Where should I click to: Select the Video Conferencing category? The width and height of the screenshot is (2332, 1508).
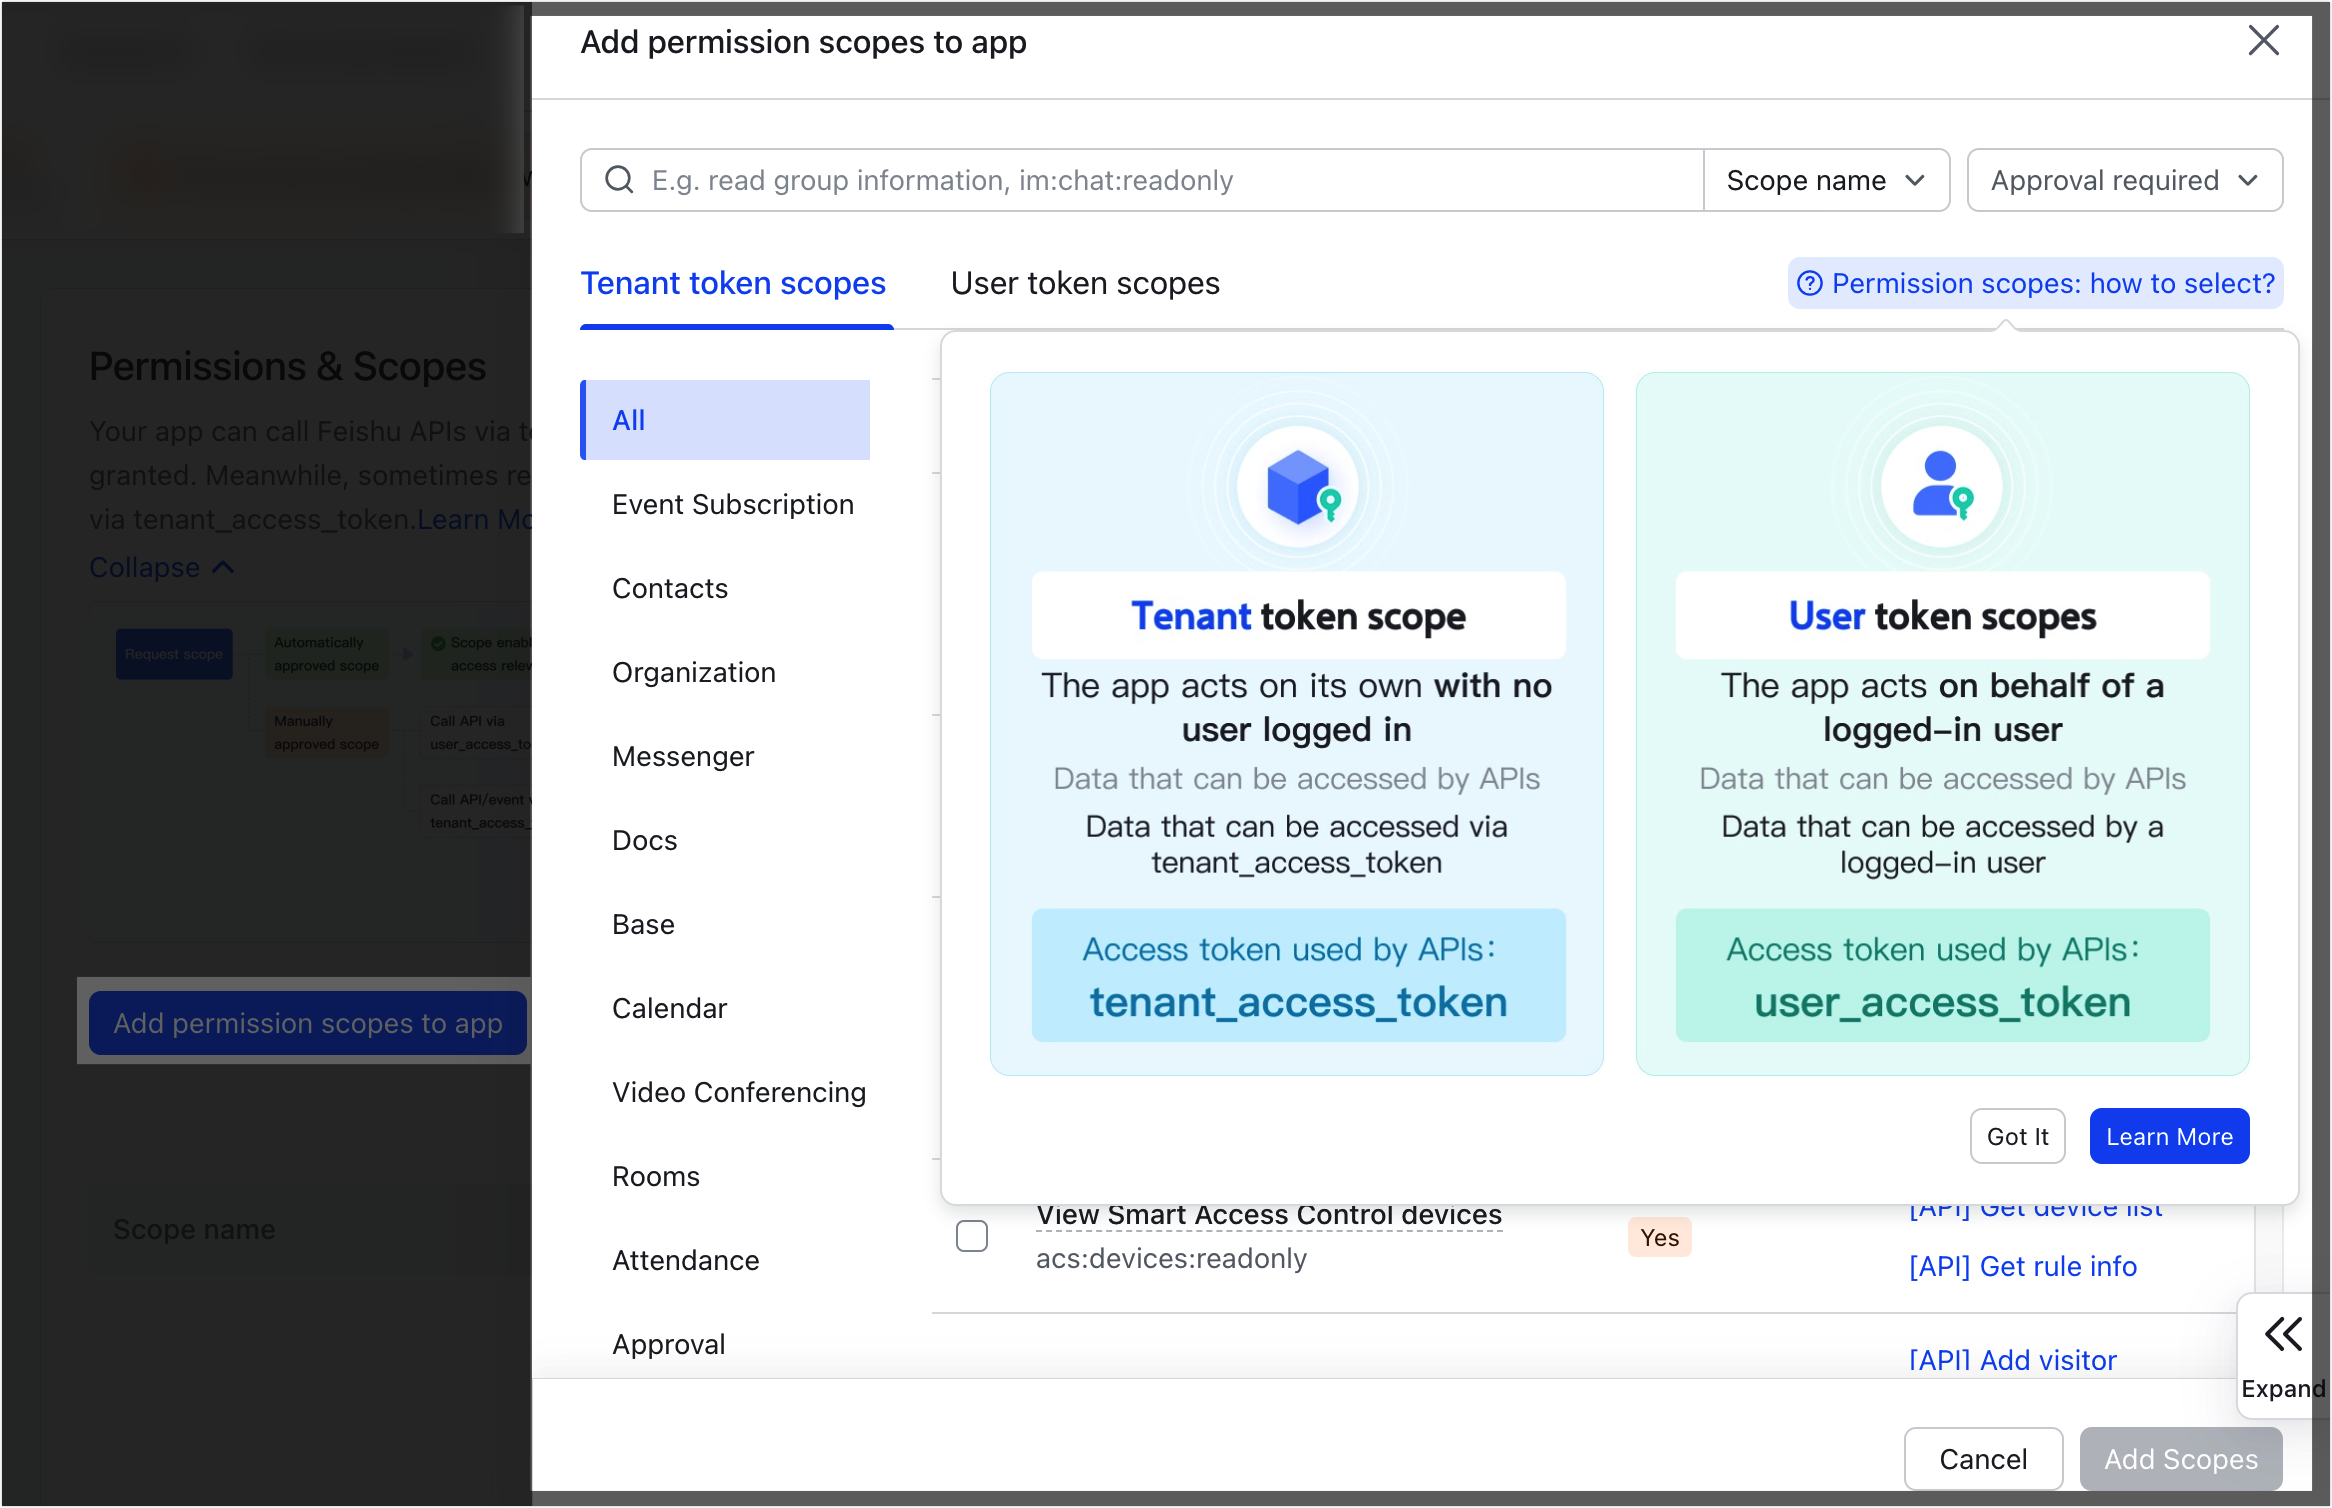pos(739,1092)
